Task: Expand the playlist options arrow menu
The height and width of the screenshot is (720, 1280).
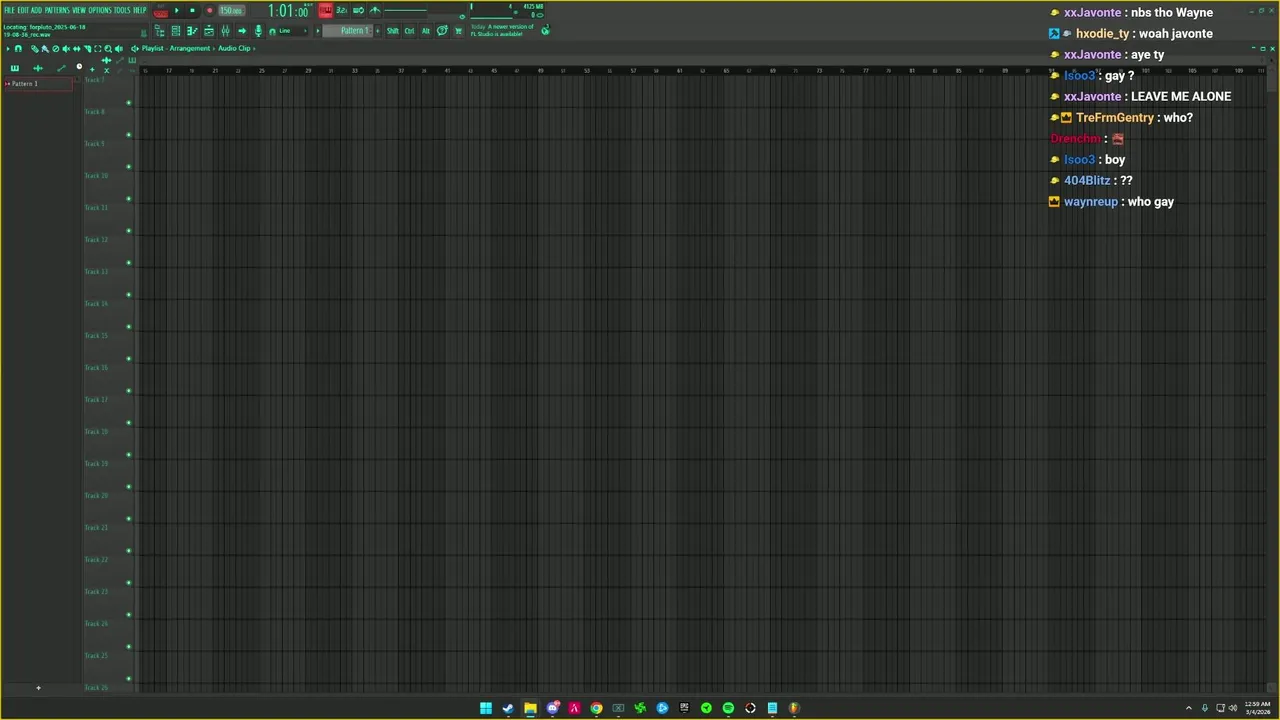Action: [x=8, y=48]
